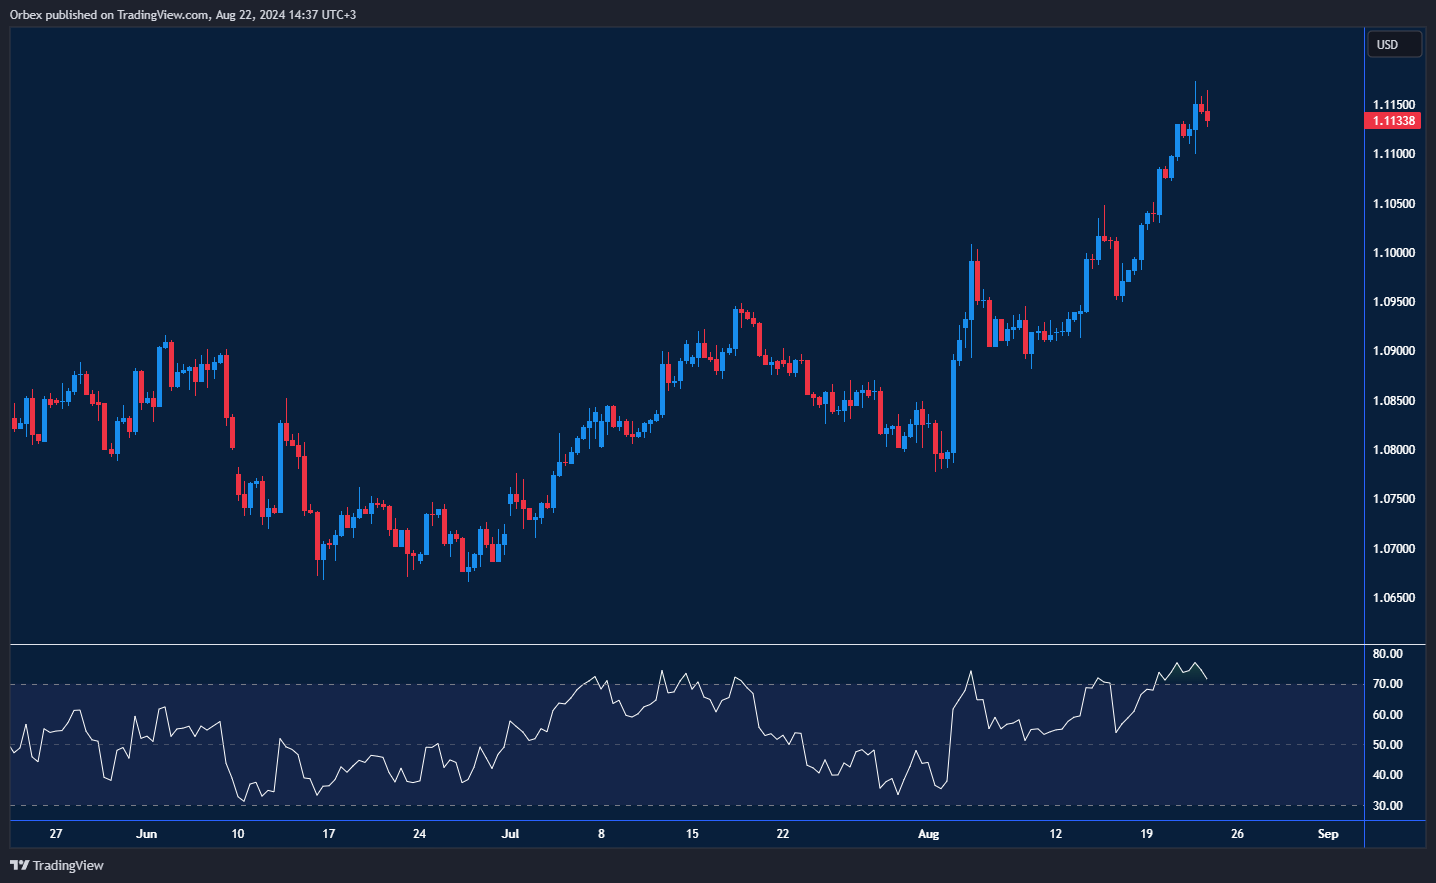Viewport: 1436px width, 883px height.
Task: Select the Aug label on the time axis
Action: coord(928,833)
